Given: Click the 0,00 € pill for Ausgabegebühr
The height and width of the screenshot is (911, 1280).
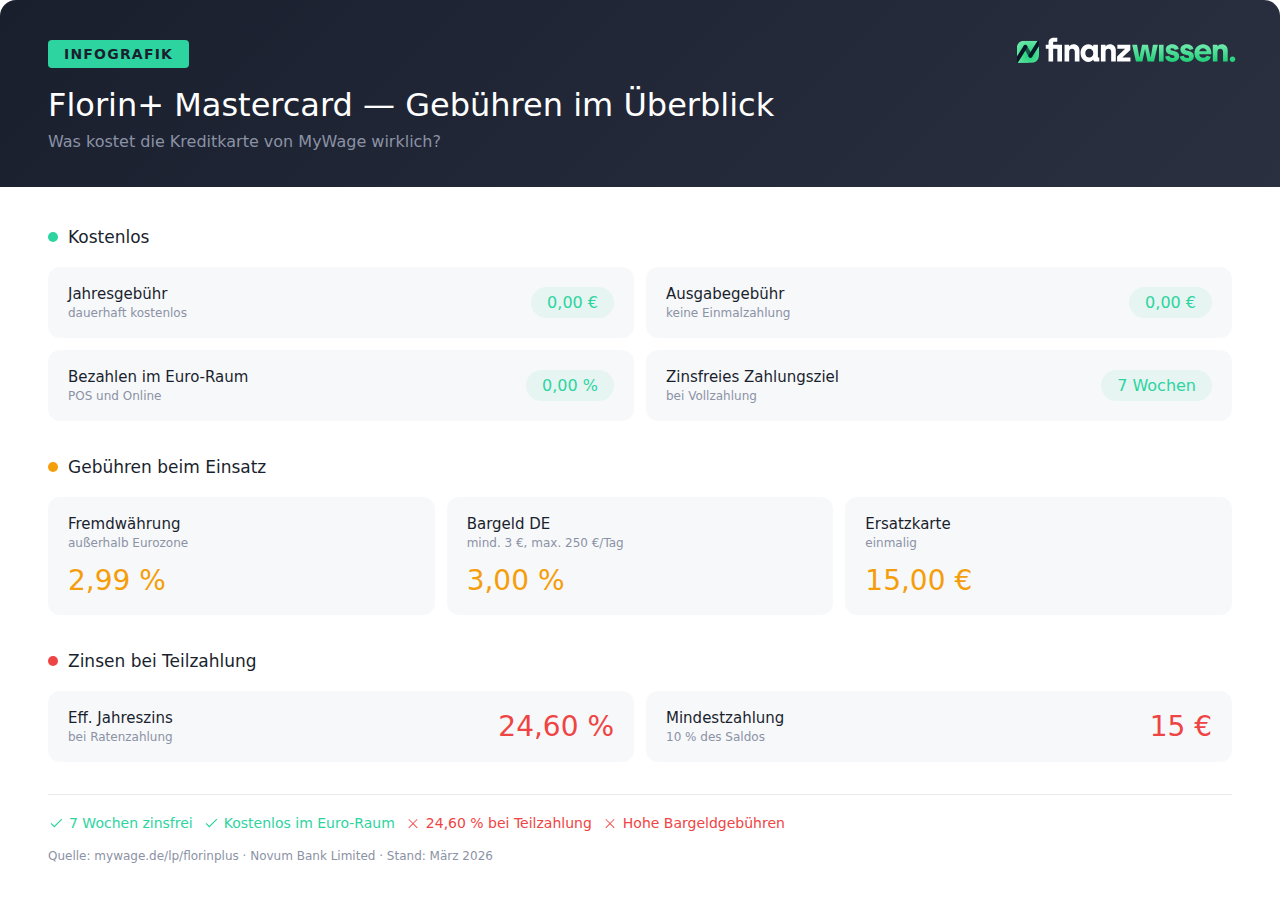Looking at the screenshot, I should [1170, 302].
